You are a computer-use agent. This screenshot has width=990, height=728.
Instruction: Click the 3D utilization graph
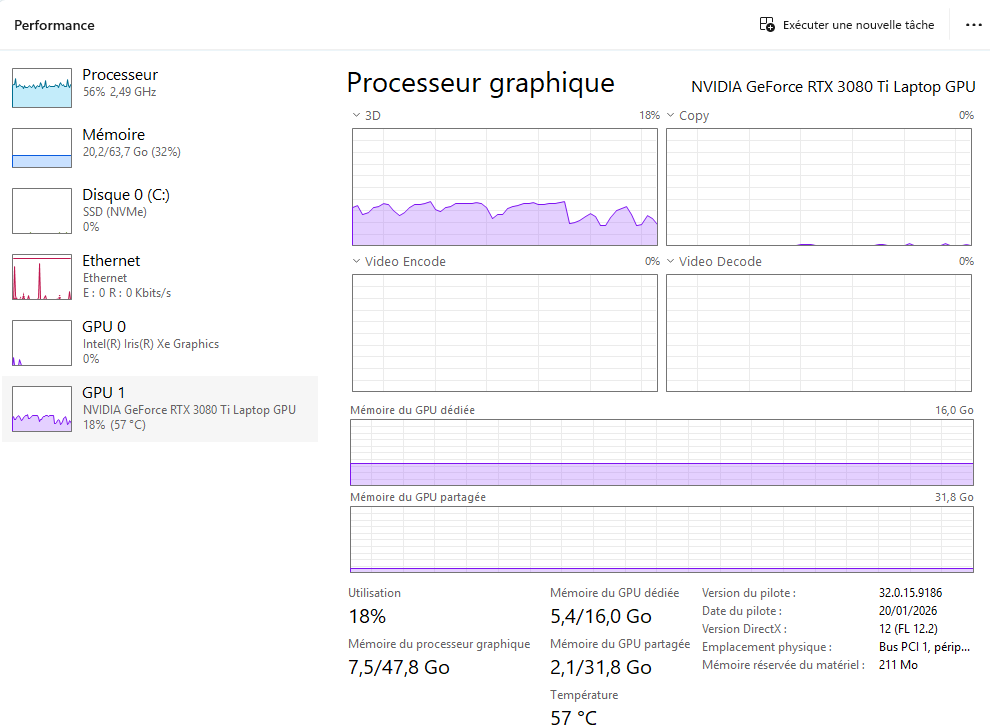(x=505, y=187)
